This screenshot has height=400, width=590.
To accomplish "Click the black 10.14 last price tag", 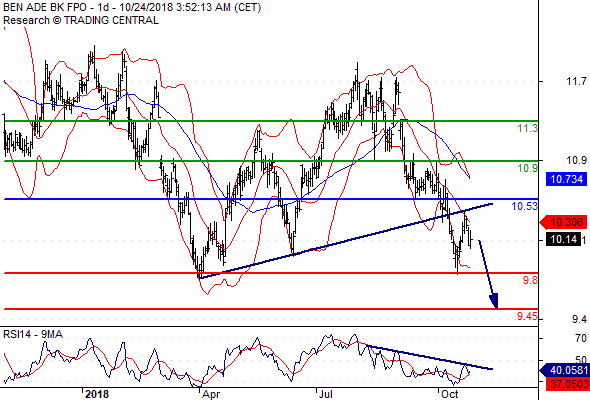I will pos(563,239).
